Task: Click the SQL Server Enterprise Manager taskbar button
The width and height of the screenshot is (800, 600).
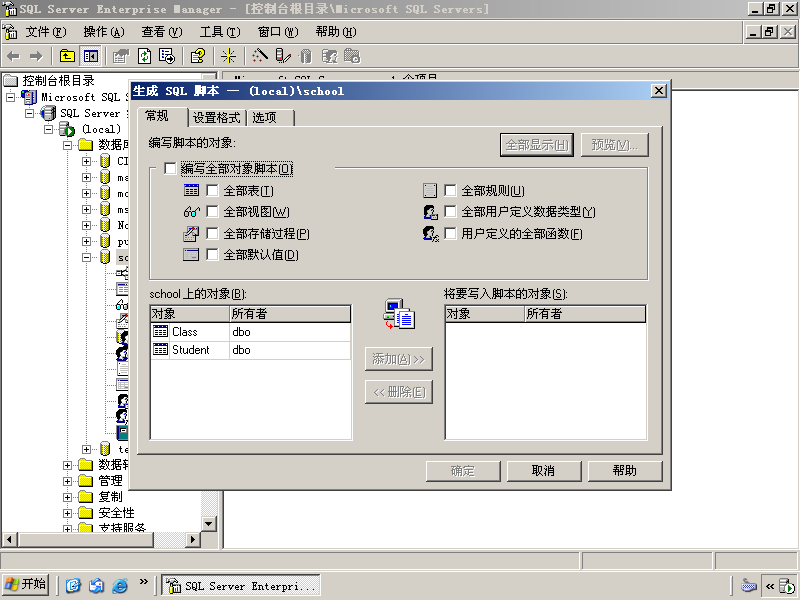Action: [x=241, y=585]
